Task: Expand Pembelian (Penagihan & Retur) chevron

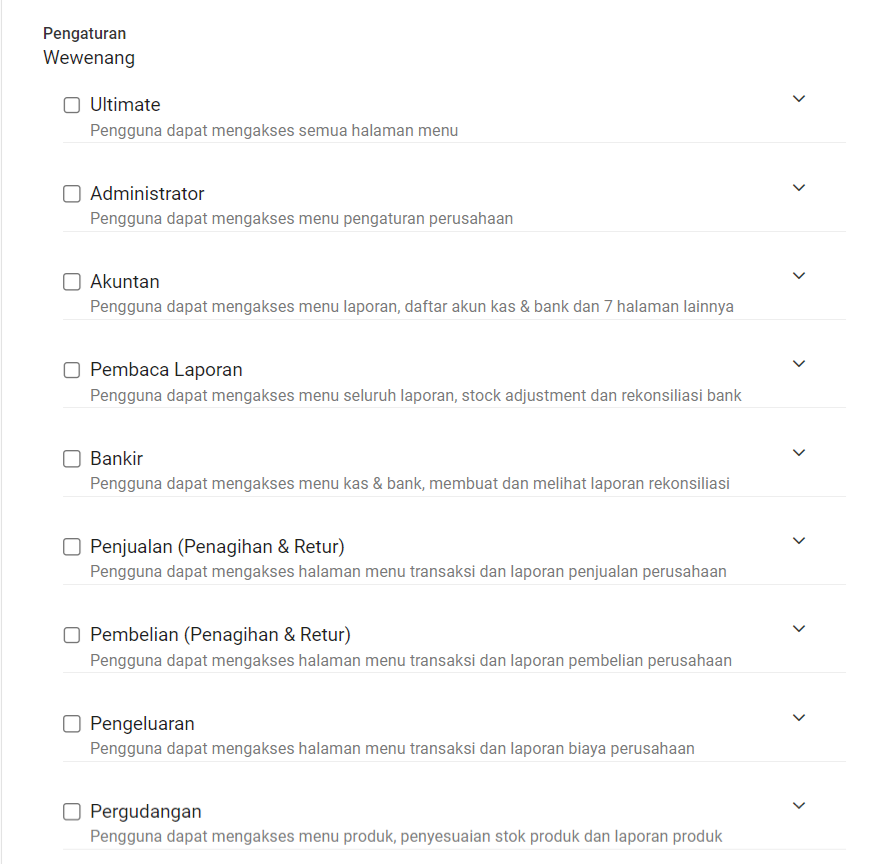Action: click(x=799, y=629)
